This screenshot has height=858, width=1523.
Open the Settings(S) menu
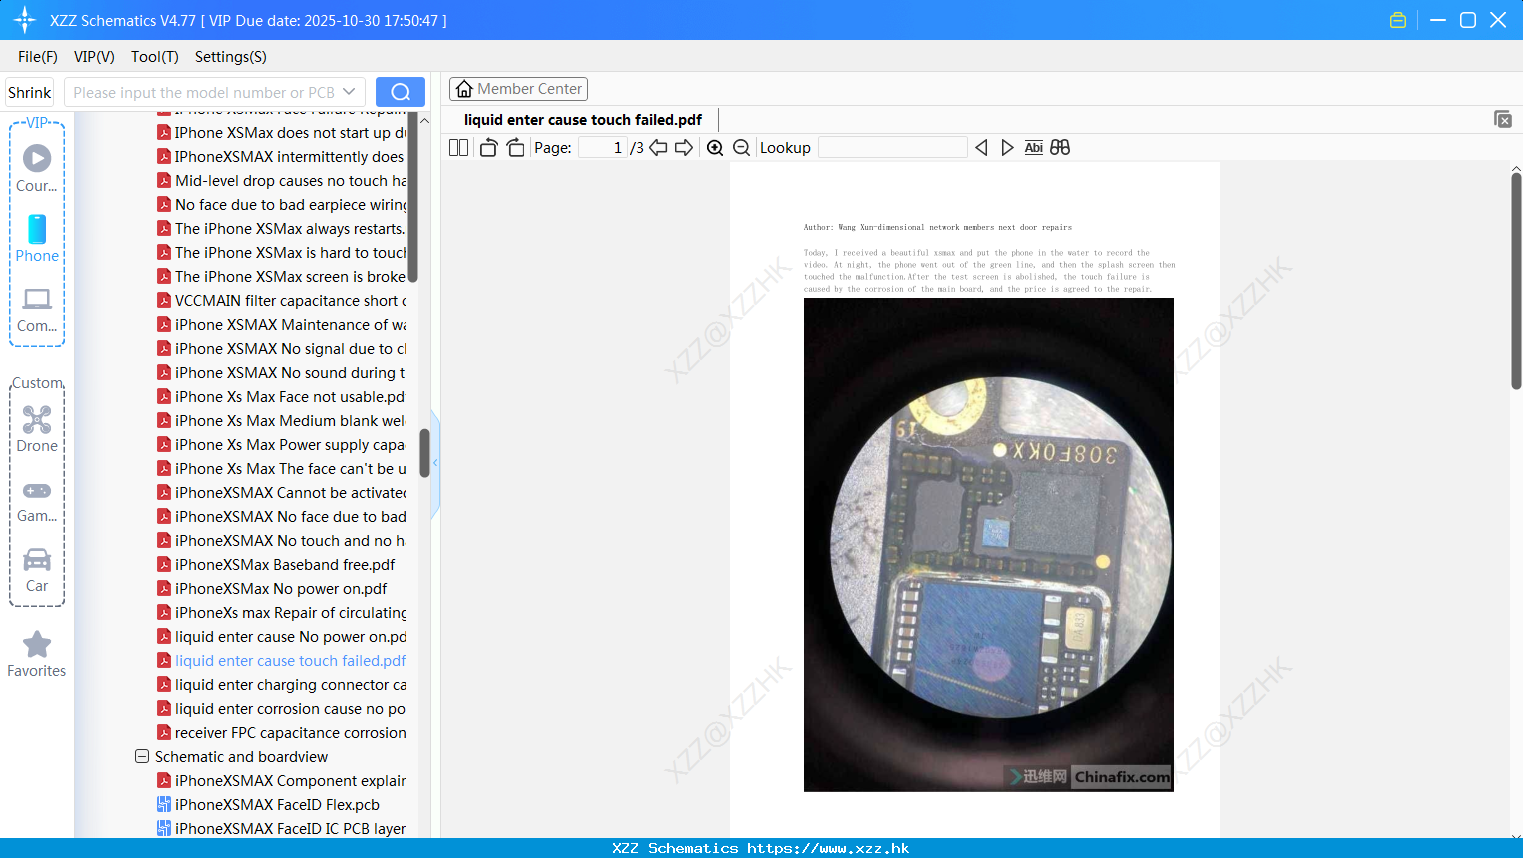[x=231, y=57]
